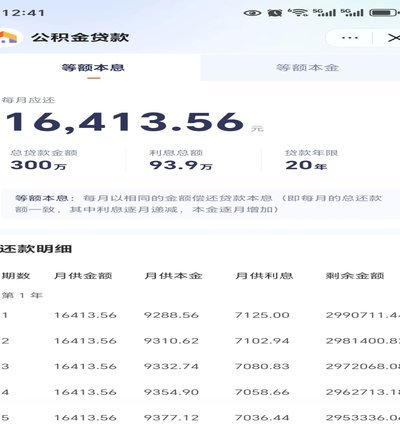Tap period 3 interest 7080.83
Screen dimensions: 400x425
click(x=262, y=366)
